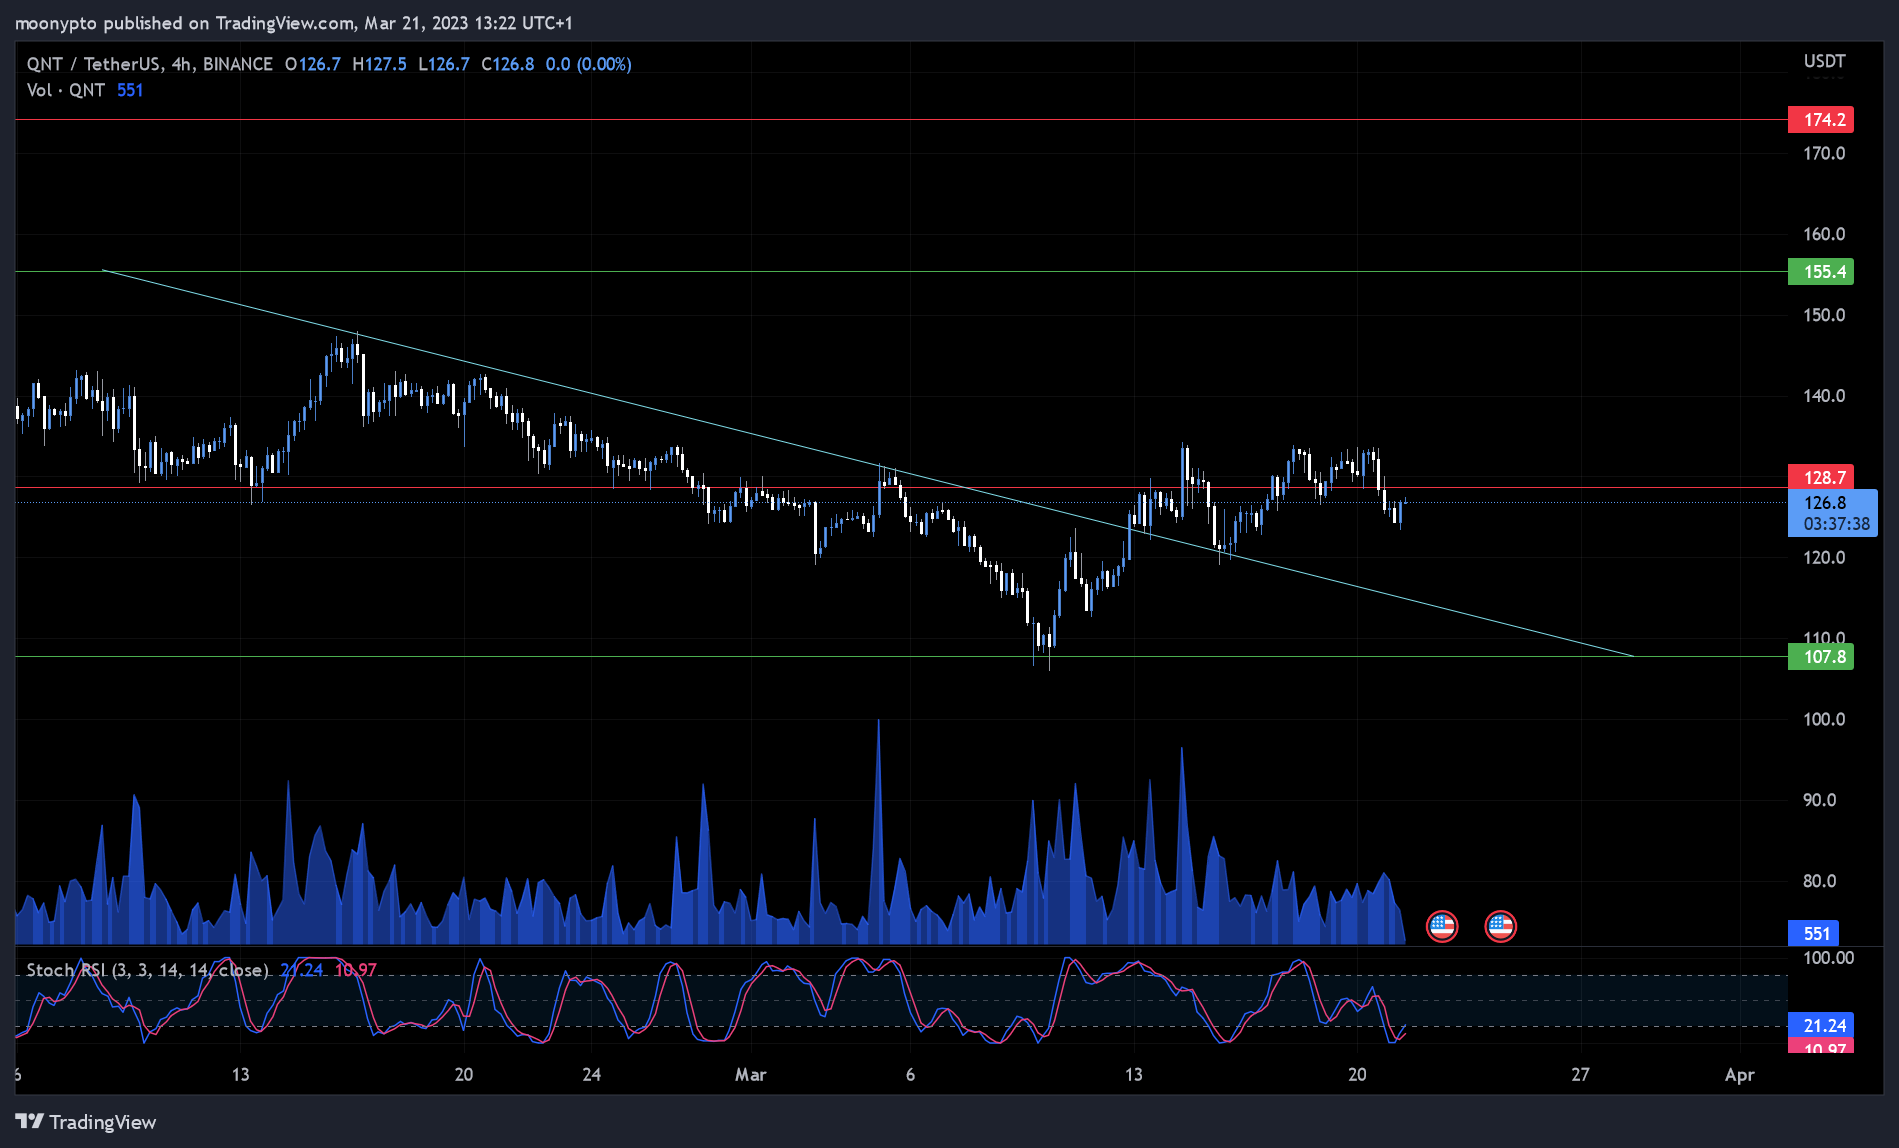Click the 155.4 green price label
1899x1148 pixels.
1821,272
